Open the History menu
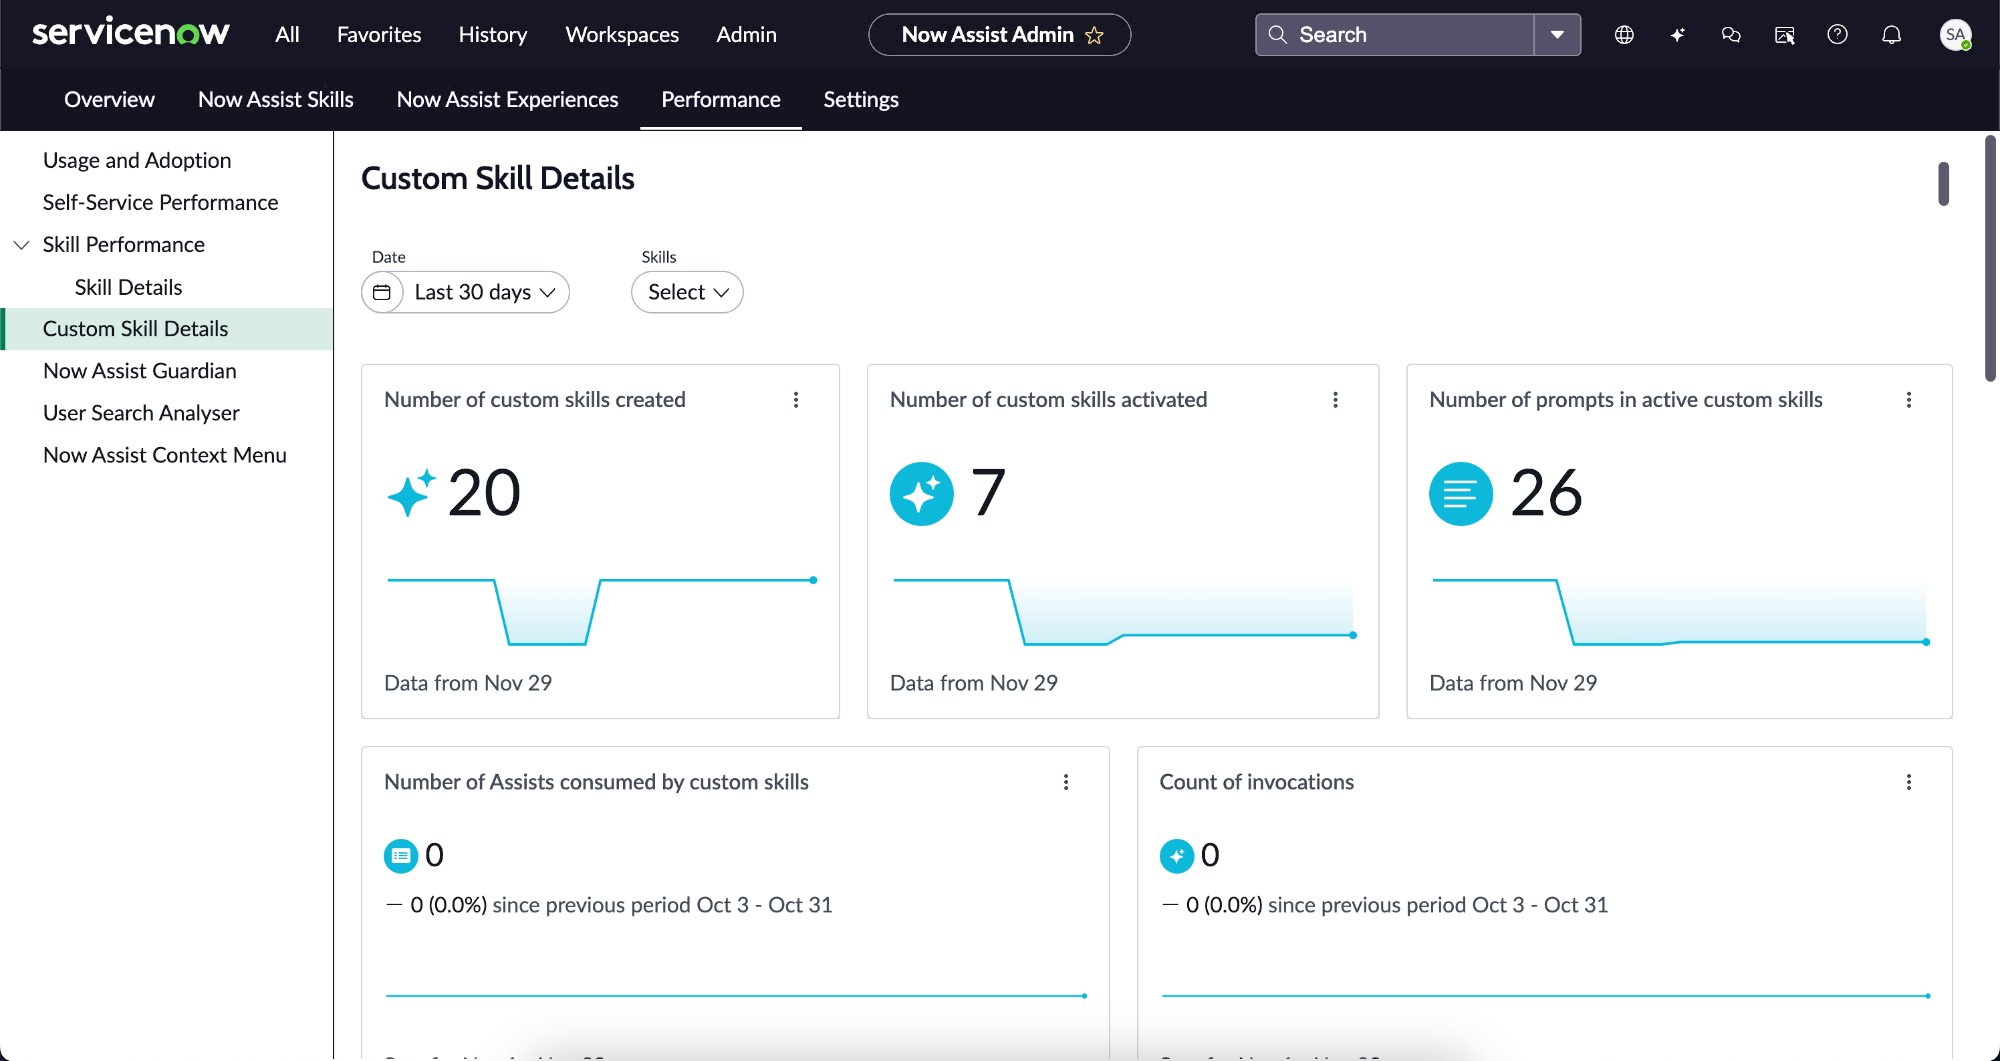Screen dimensions: 2000x1061 pos(493,35)
